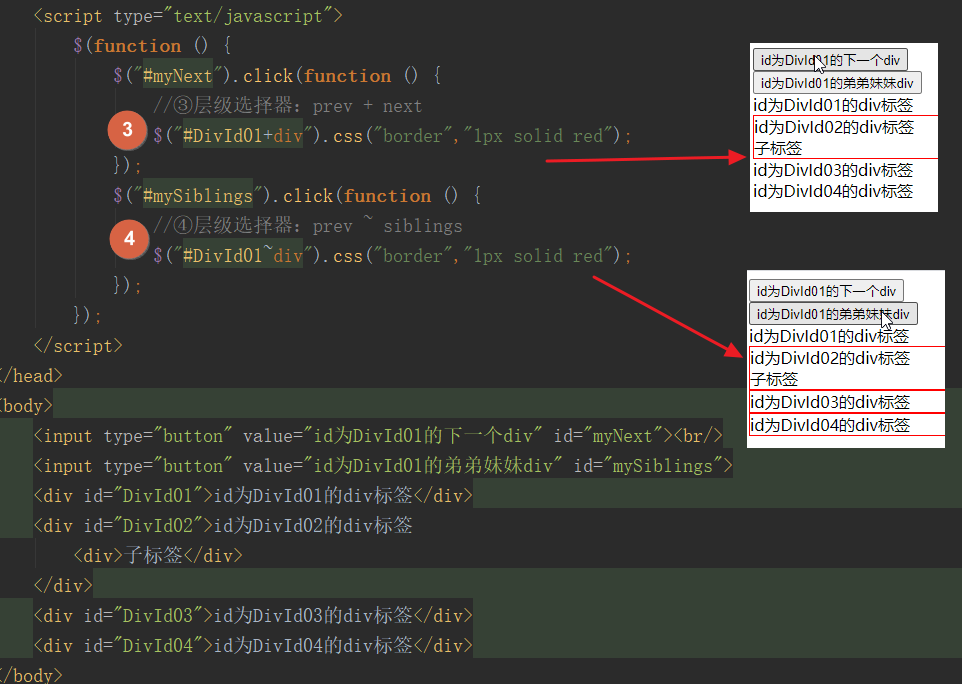Click the "#mySiblings" selector string in the code
This screenshot has height=684, width=962.
tap(198, 196)
